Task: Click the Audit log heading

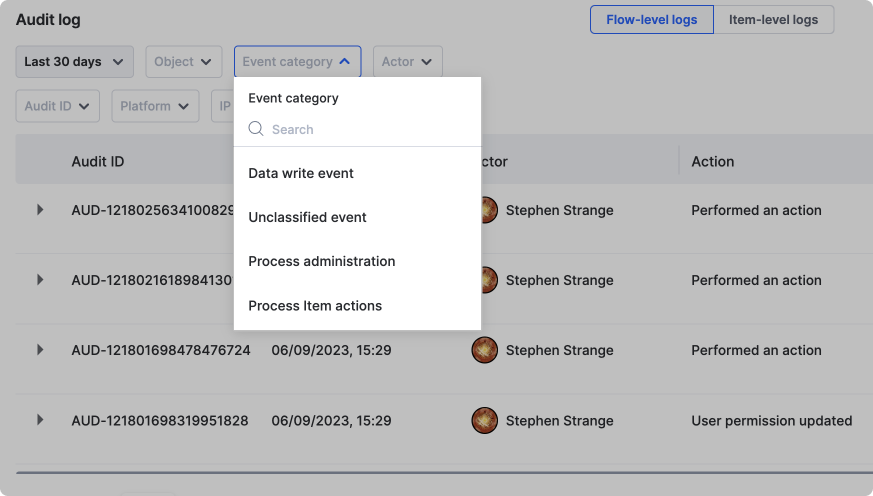Action: tap(48, 19)
